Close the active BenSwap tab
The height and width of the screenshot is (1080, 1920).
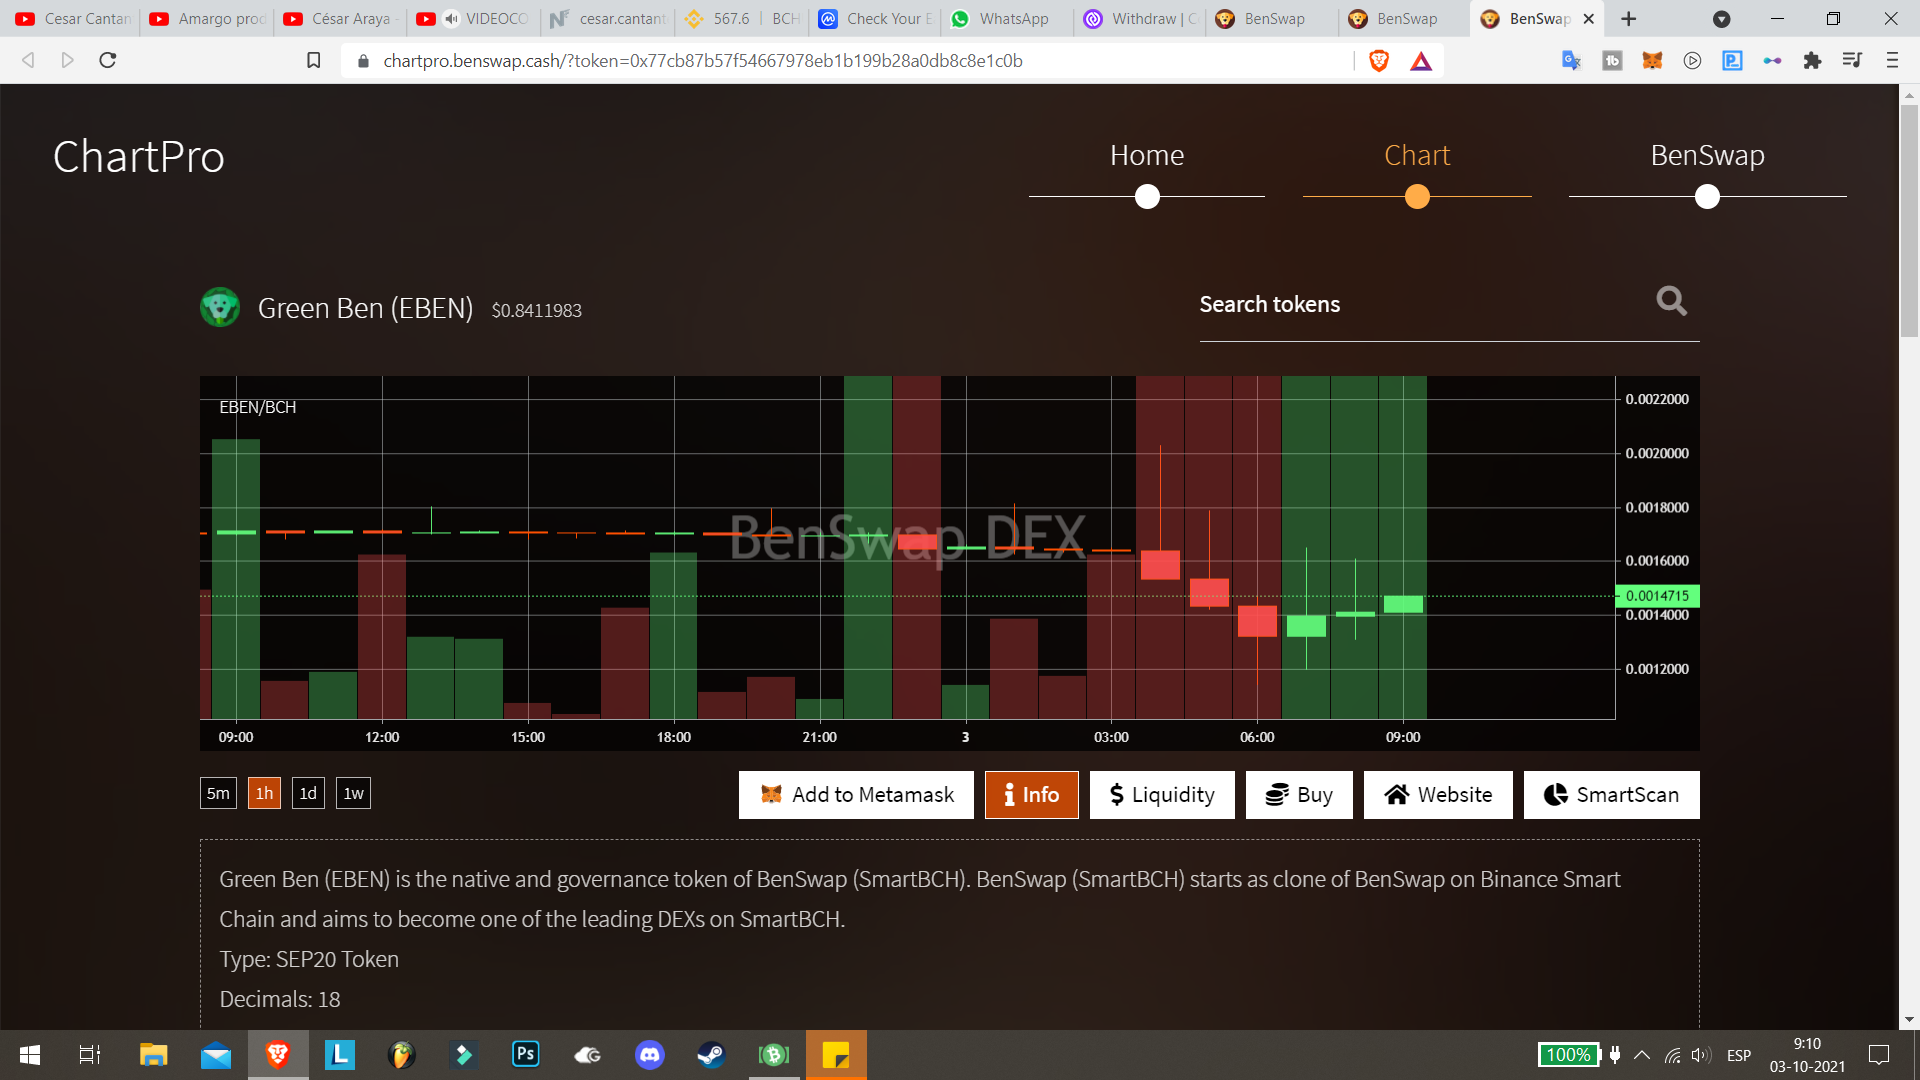1589,19
